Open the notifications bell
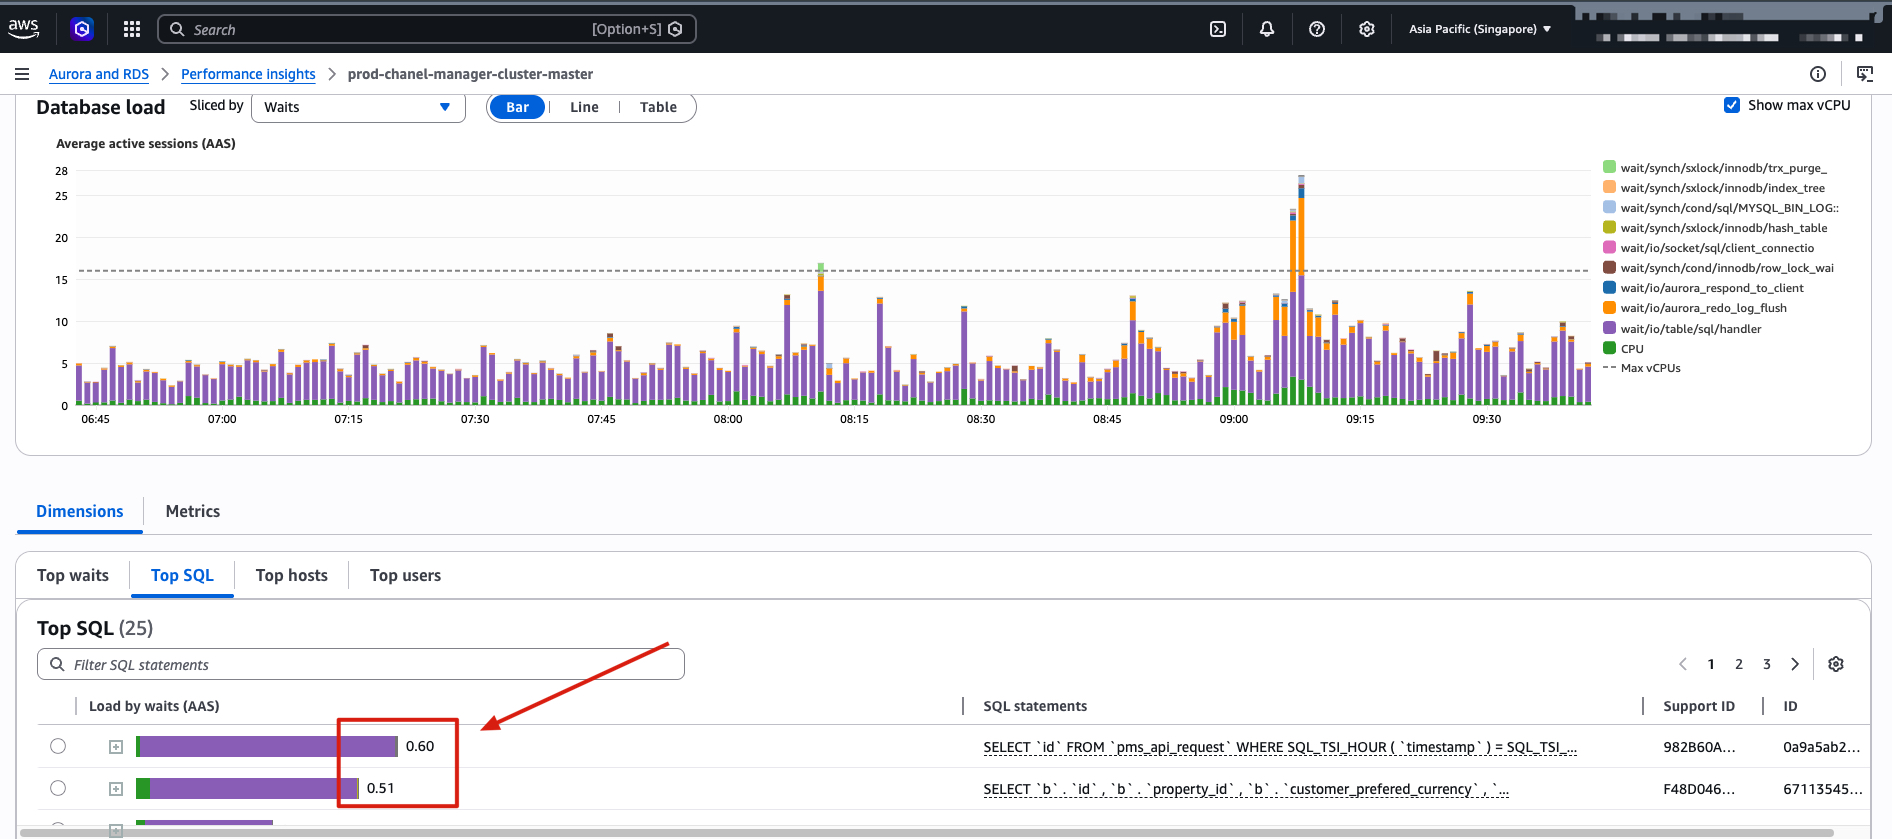This screenshot has width=1892, height=839. 1267,29
